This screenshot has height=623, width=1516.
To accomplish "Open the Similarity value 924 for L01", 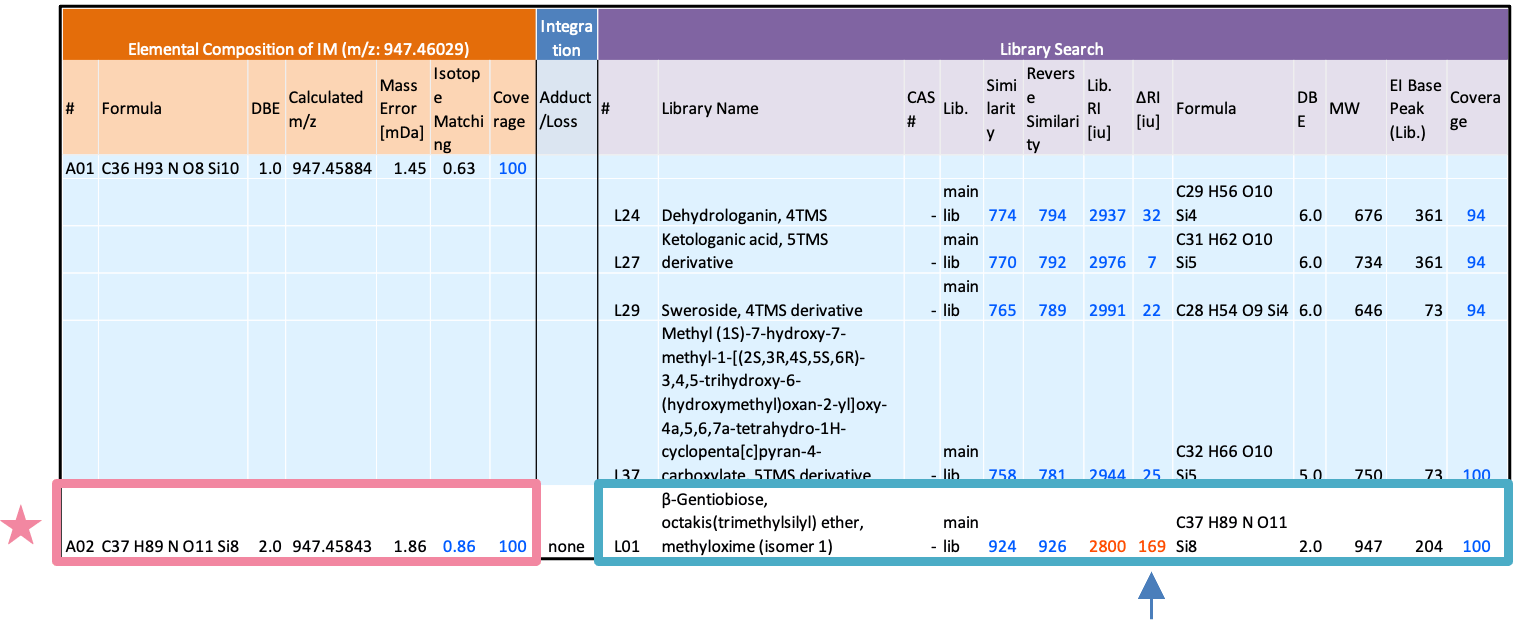I will tap(1002, 547).
